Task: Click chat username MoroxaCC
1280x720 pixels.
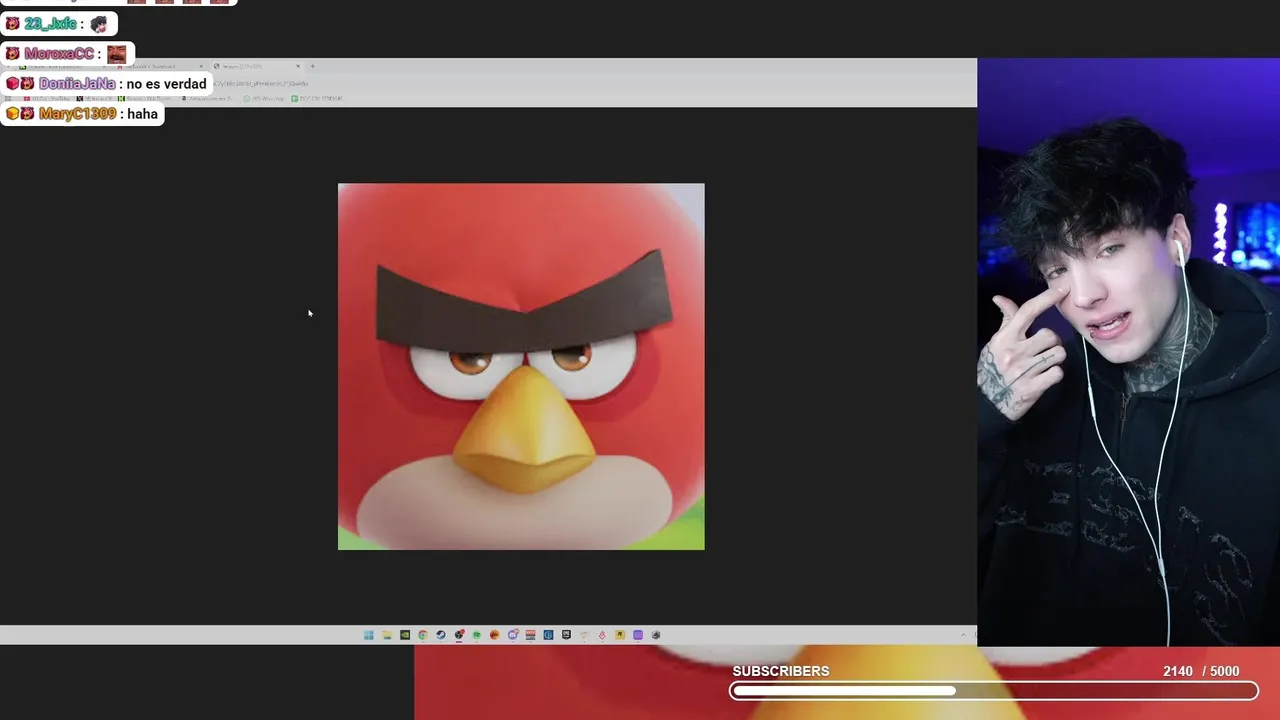Action: tap(59, 54)
